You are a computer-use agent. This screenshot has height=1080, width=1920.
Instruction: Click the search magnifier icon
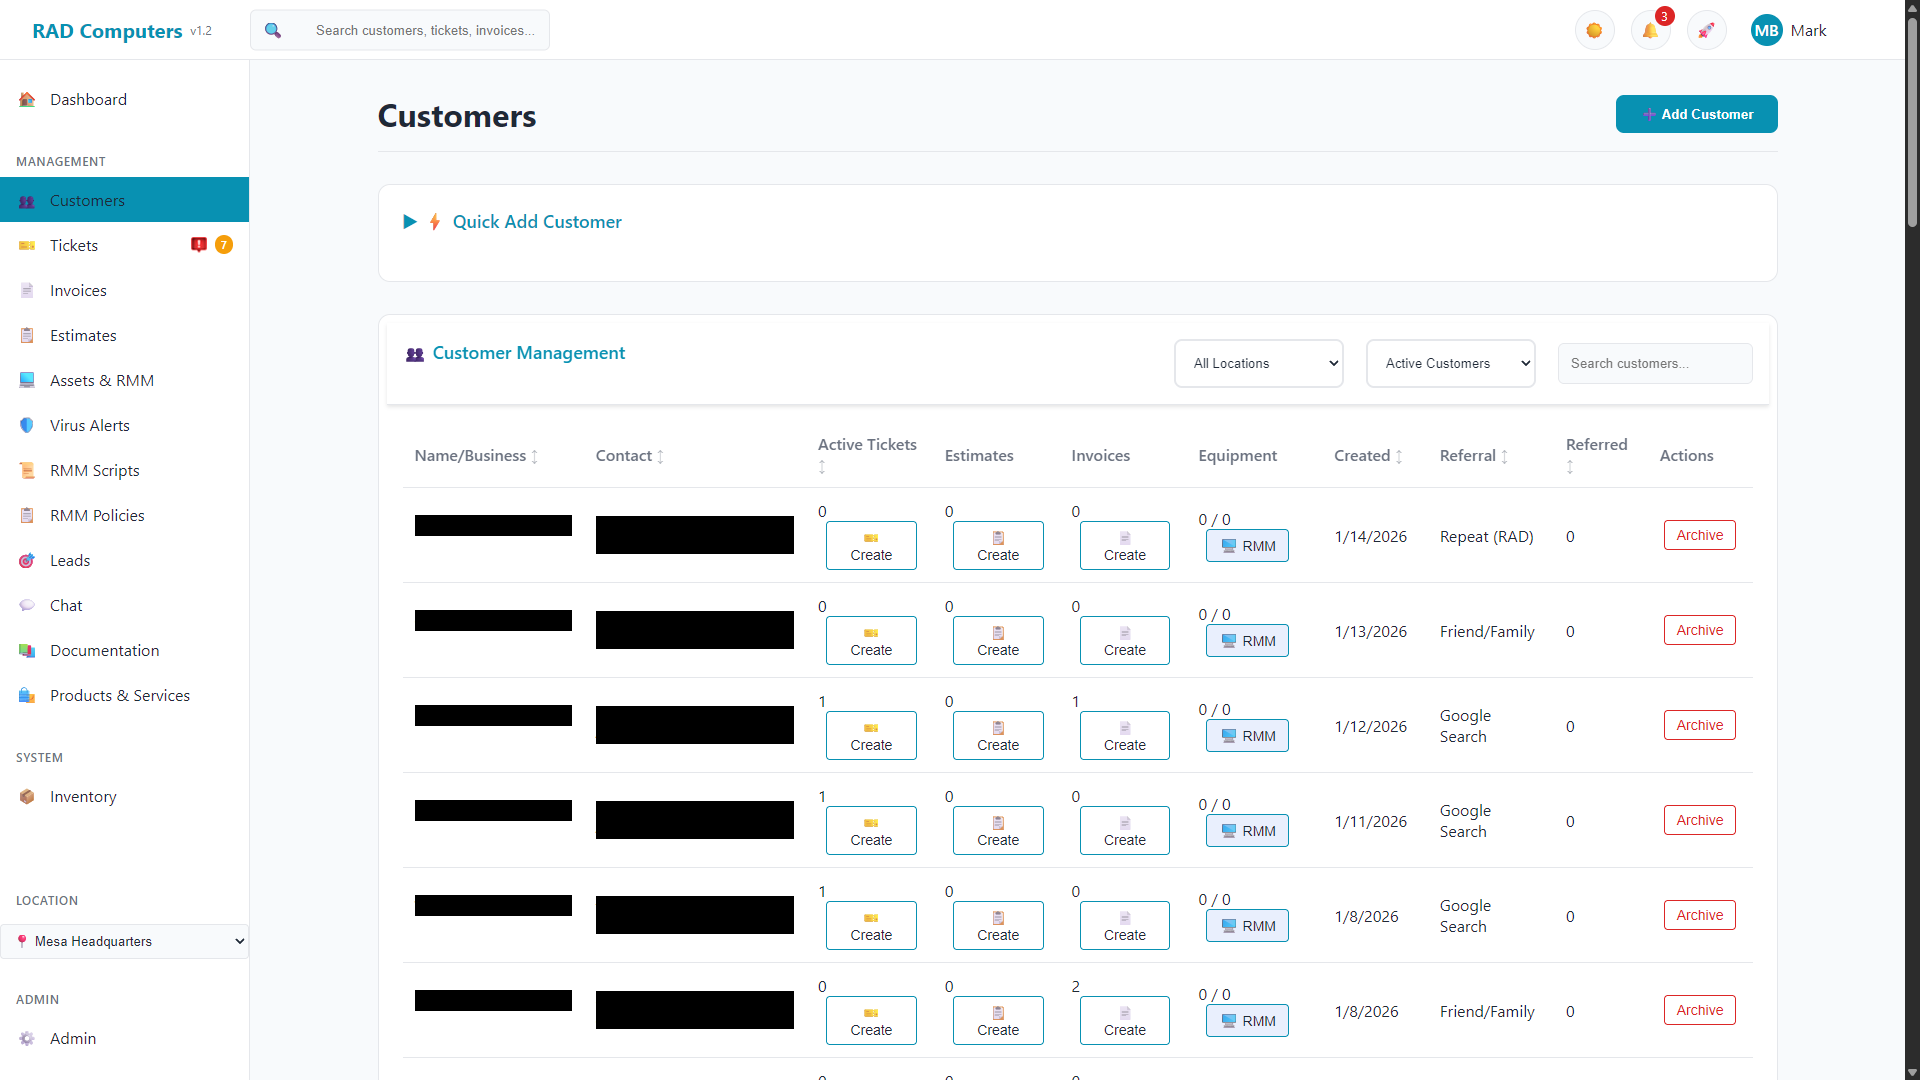pyautogui.click(x=273, y=30)
